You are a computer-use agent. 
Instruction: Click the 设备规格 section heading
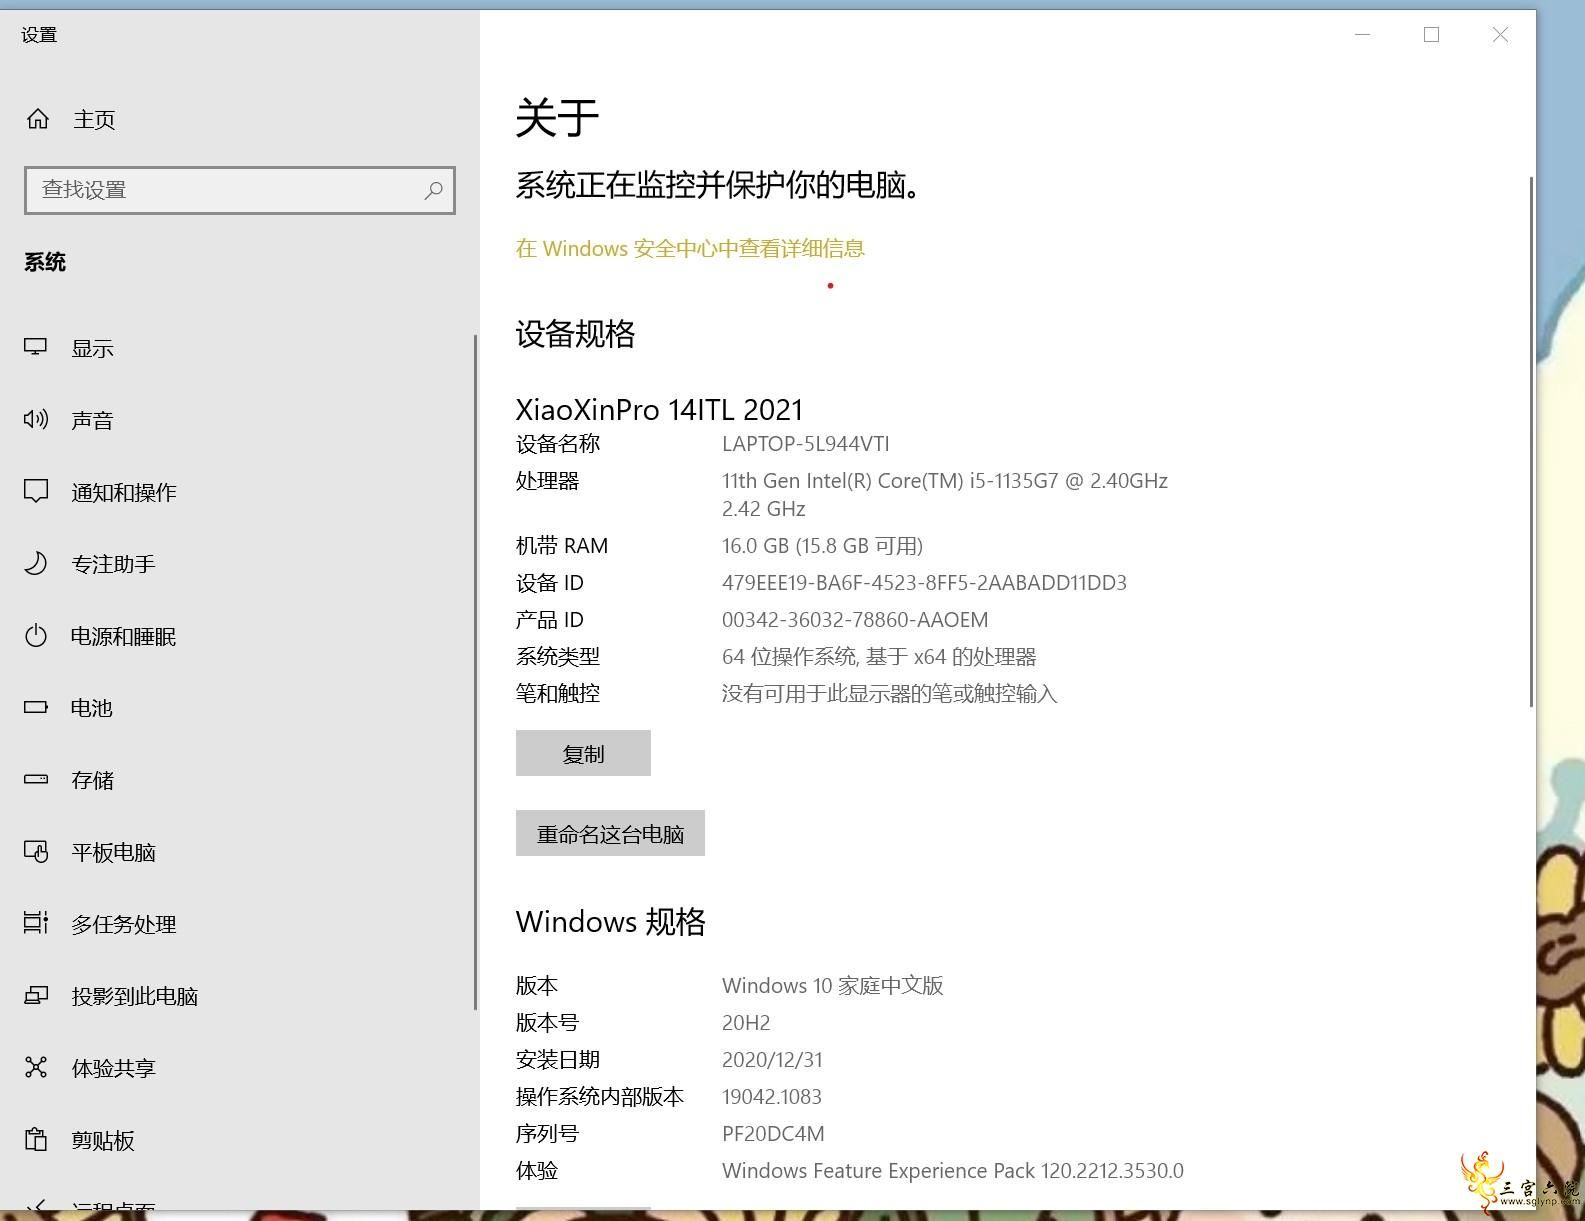coord(575,334)
